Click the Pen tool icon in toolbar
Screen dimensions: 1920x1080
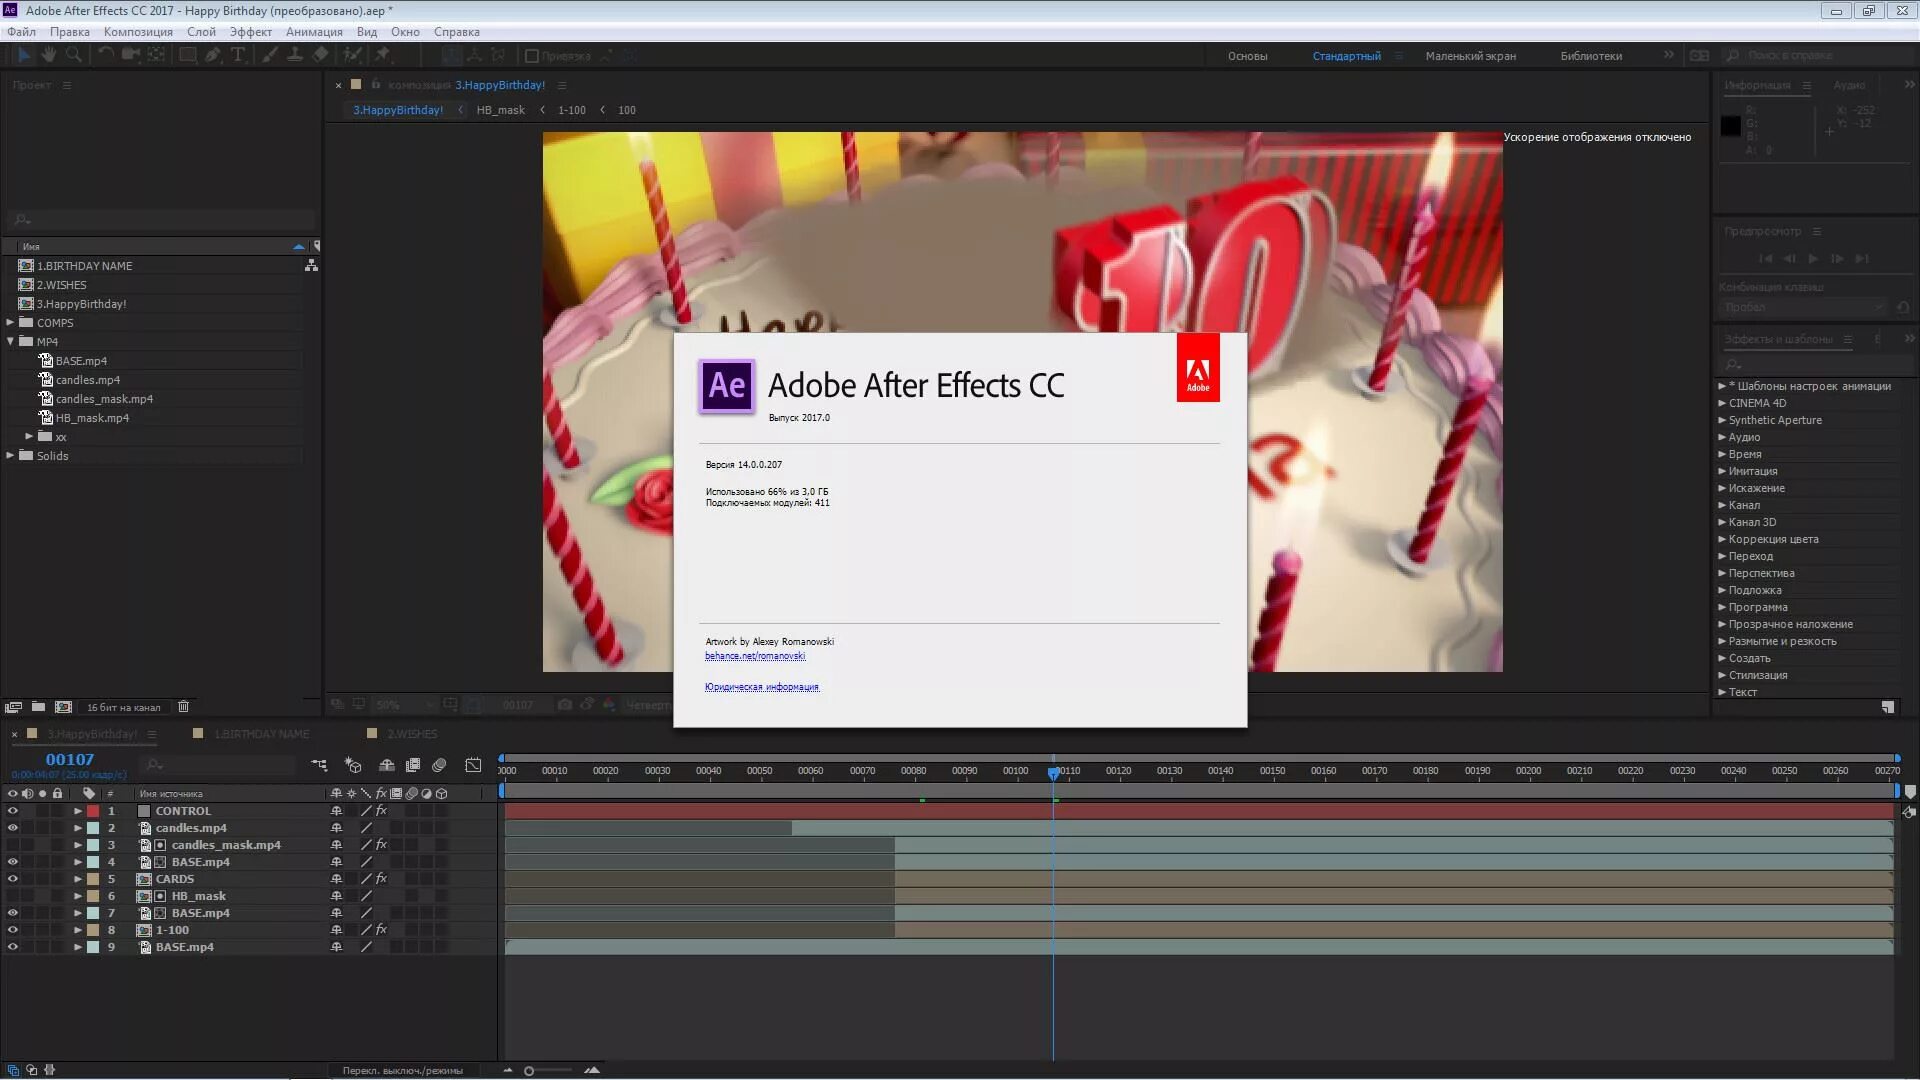(x=211, y=54)
